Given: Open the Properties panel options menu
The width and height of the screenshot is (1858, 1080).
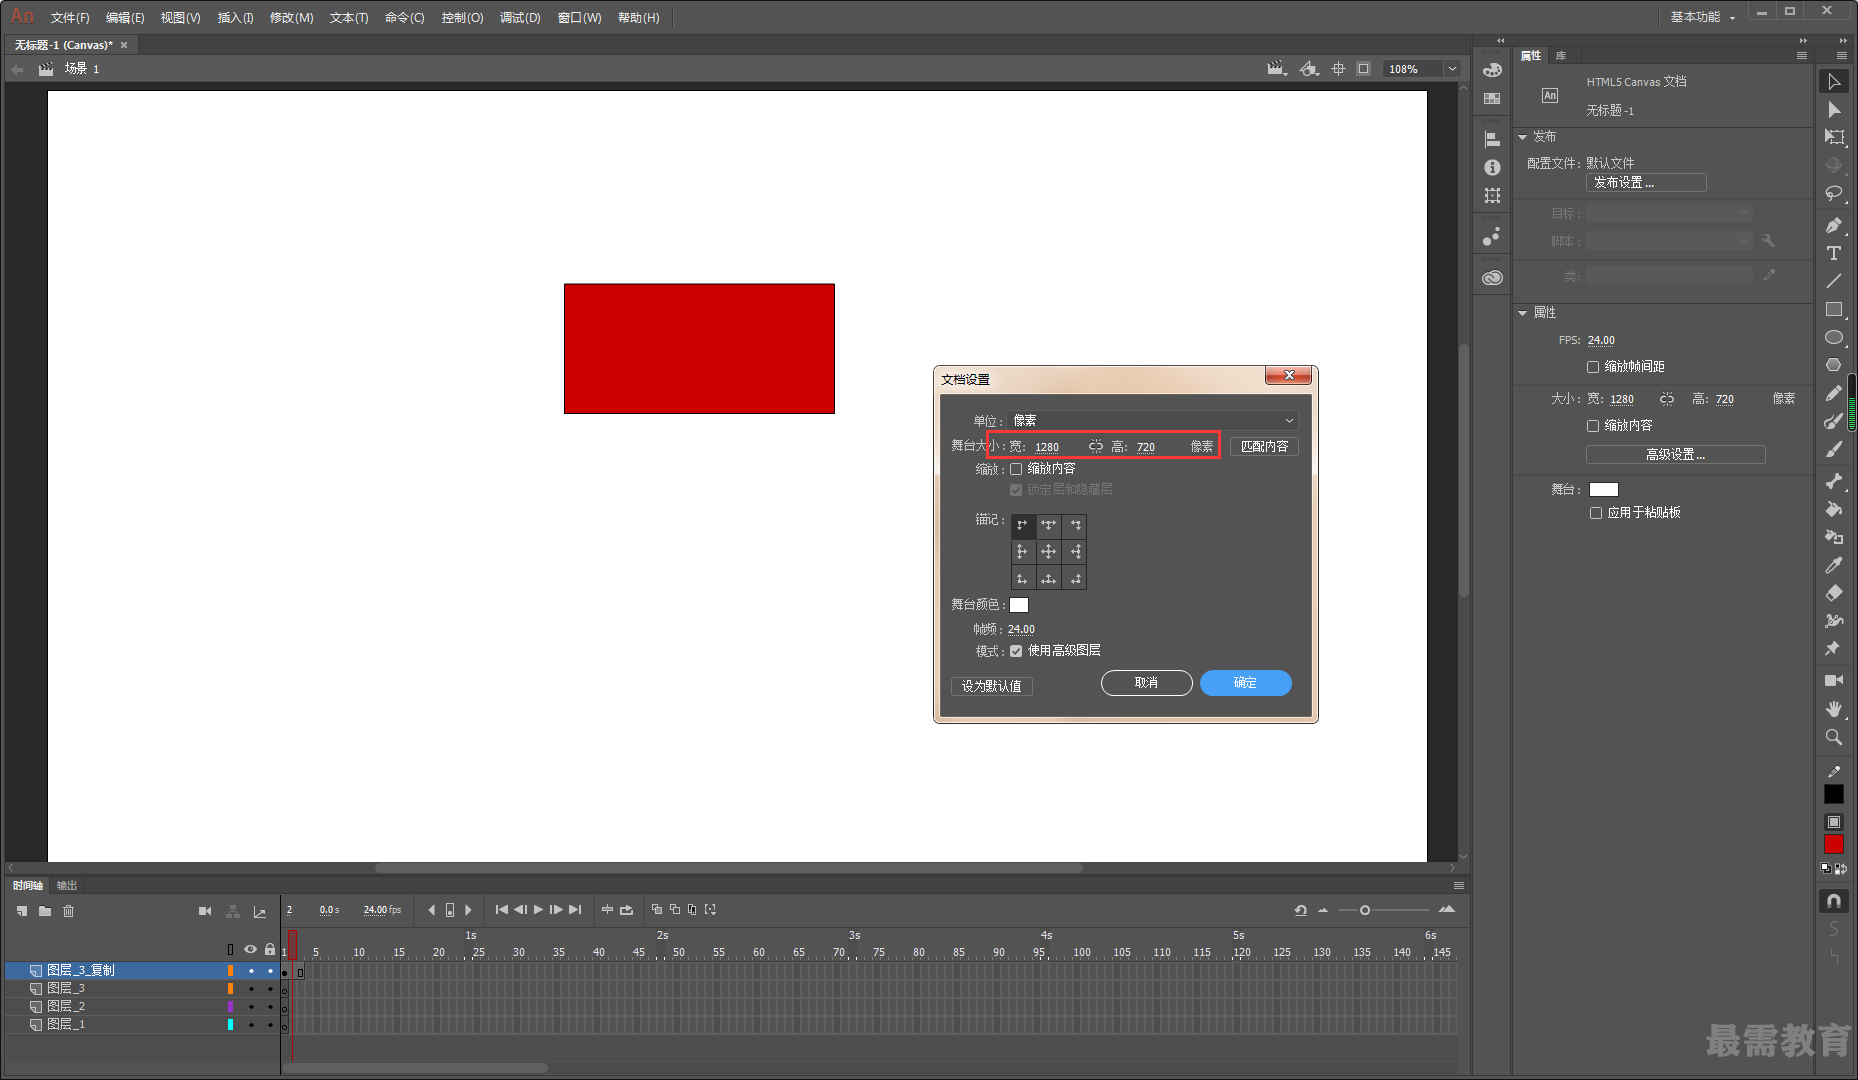Looking at the screenshot, I should pos(1802,56).
